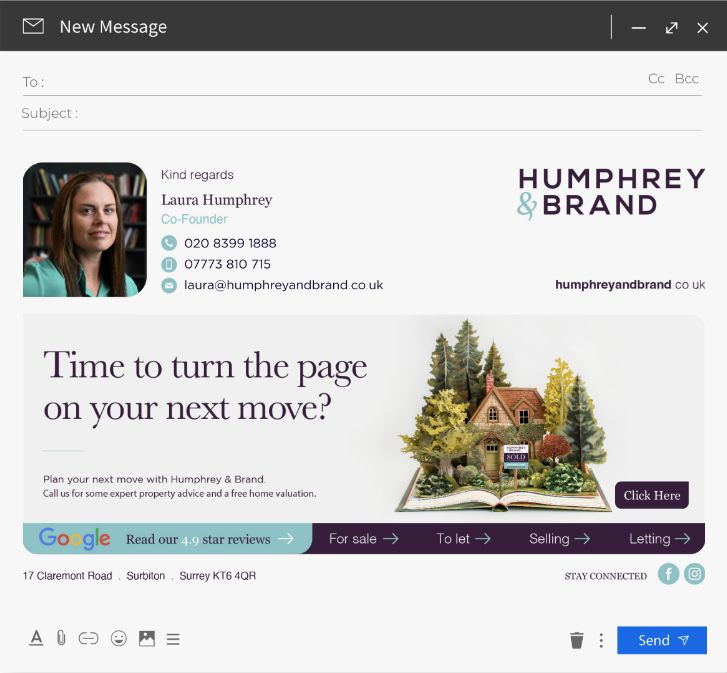Click the phone icon beside 020 8399 1888
Image resolution: width=727 pixels, height=673 pixels.
(169, 243)
